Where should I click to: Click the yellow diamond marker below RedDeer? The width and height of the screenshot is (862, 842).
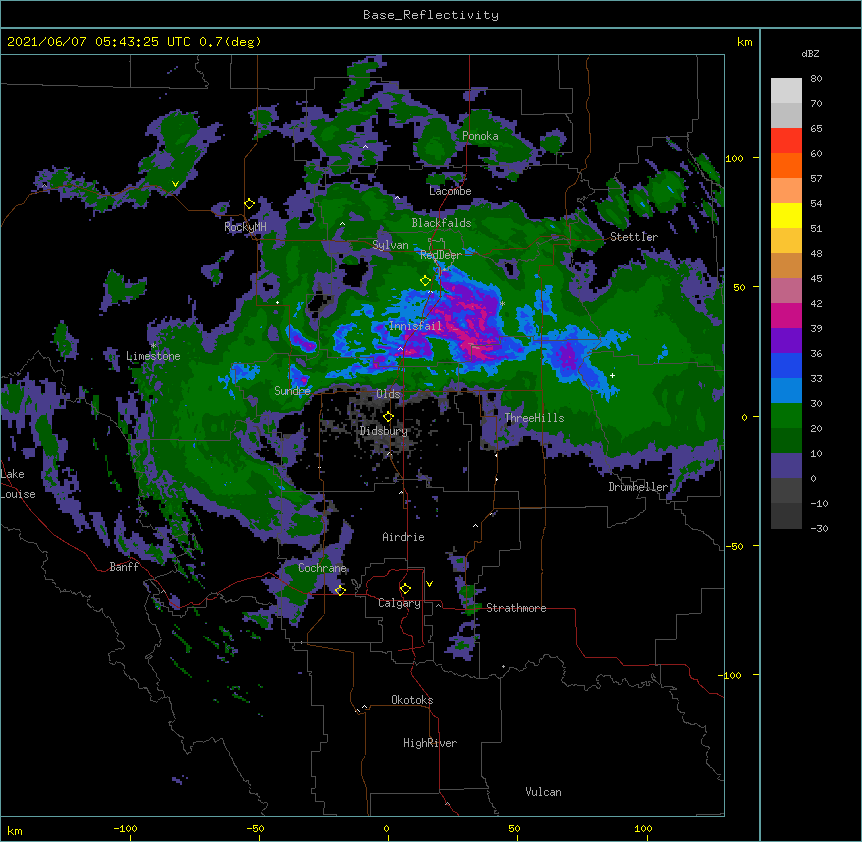pos(426,281)
